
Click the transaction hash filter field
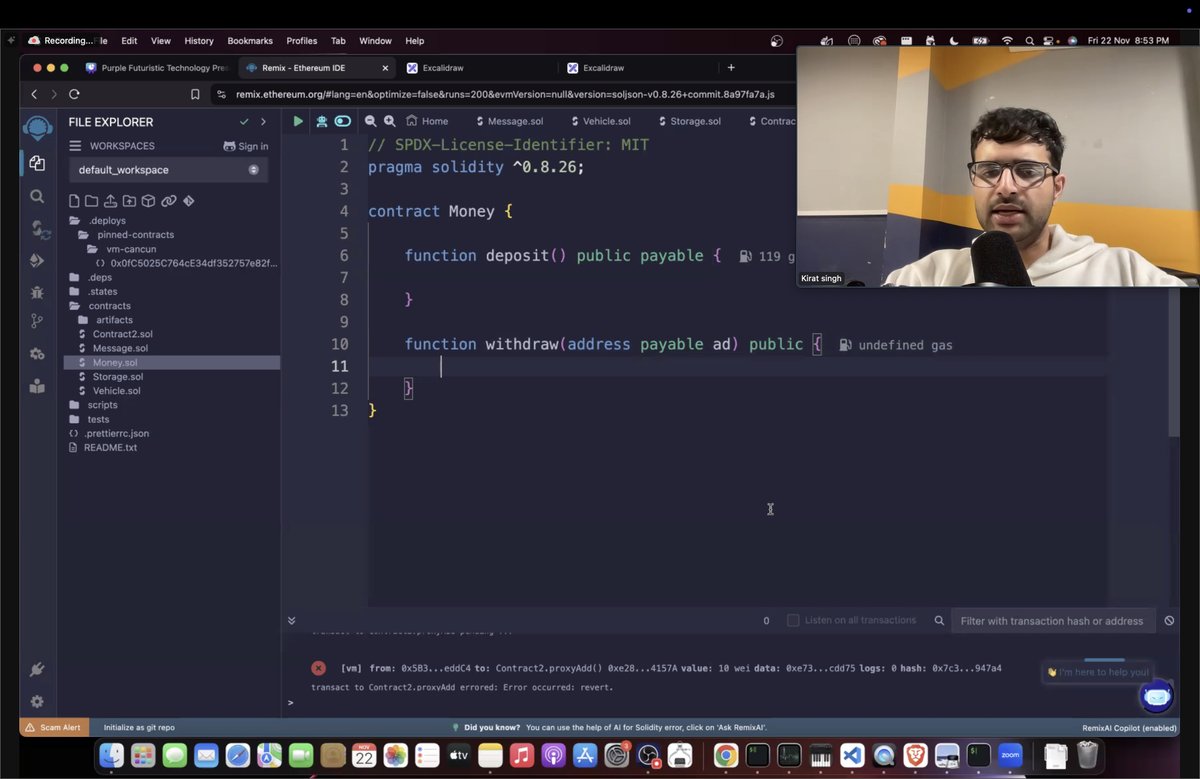coord(1052,620)
